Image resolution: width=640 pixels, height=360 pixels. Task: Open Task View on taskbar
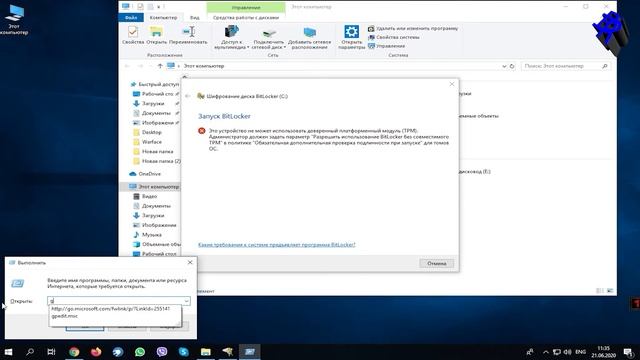click(x=51, y=351)
